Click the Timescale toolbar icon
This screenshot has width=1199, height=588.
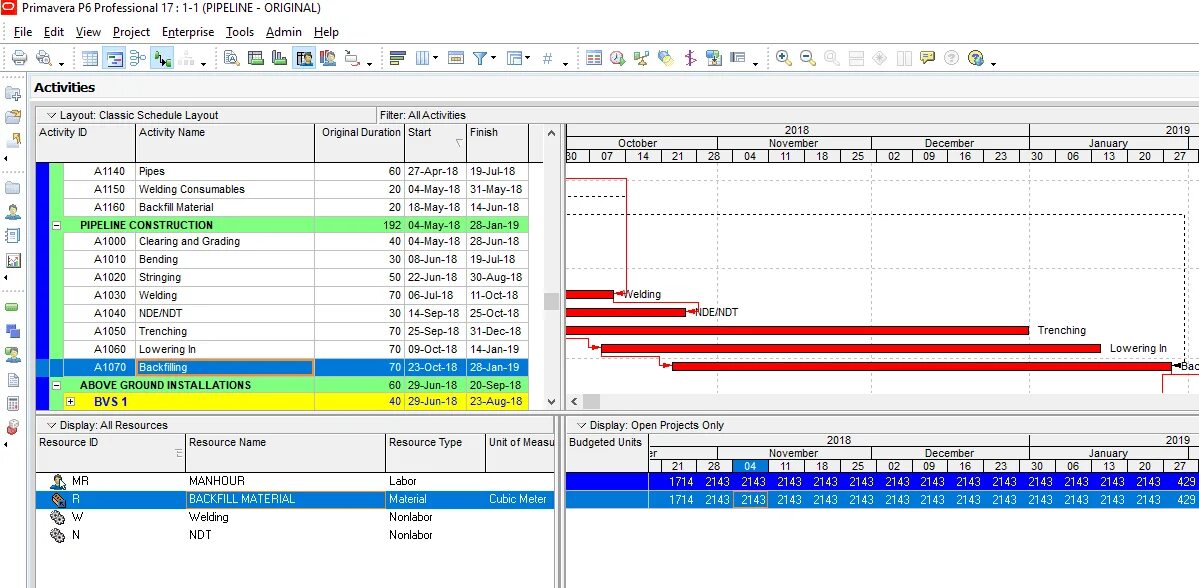[456, 58]
